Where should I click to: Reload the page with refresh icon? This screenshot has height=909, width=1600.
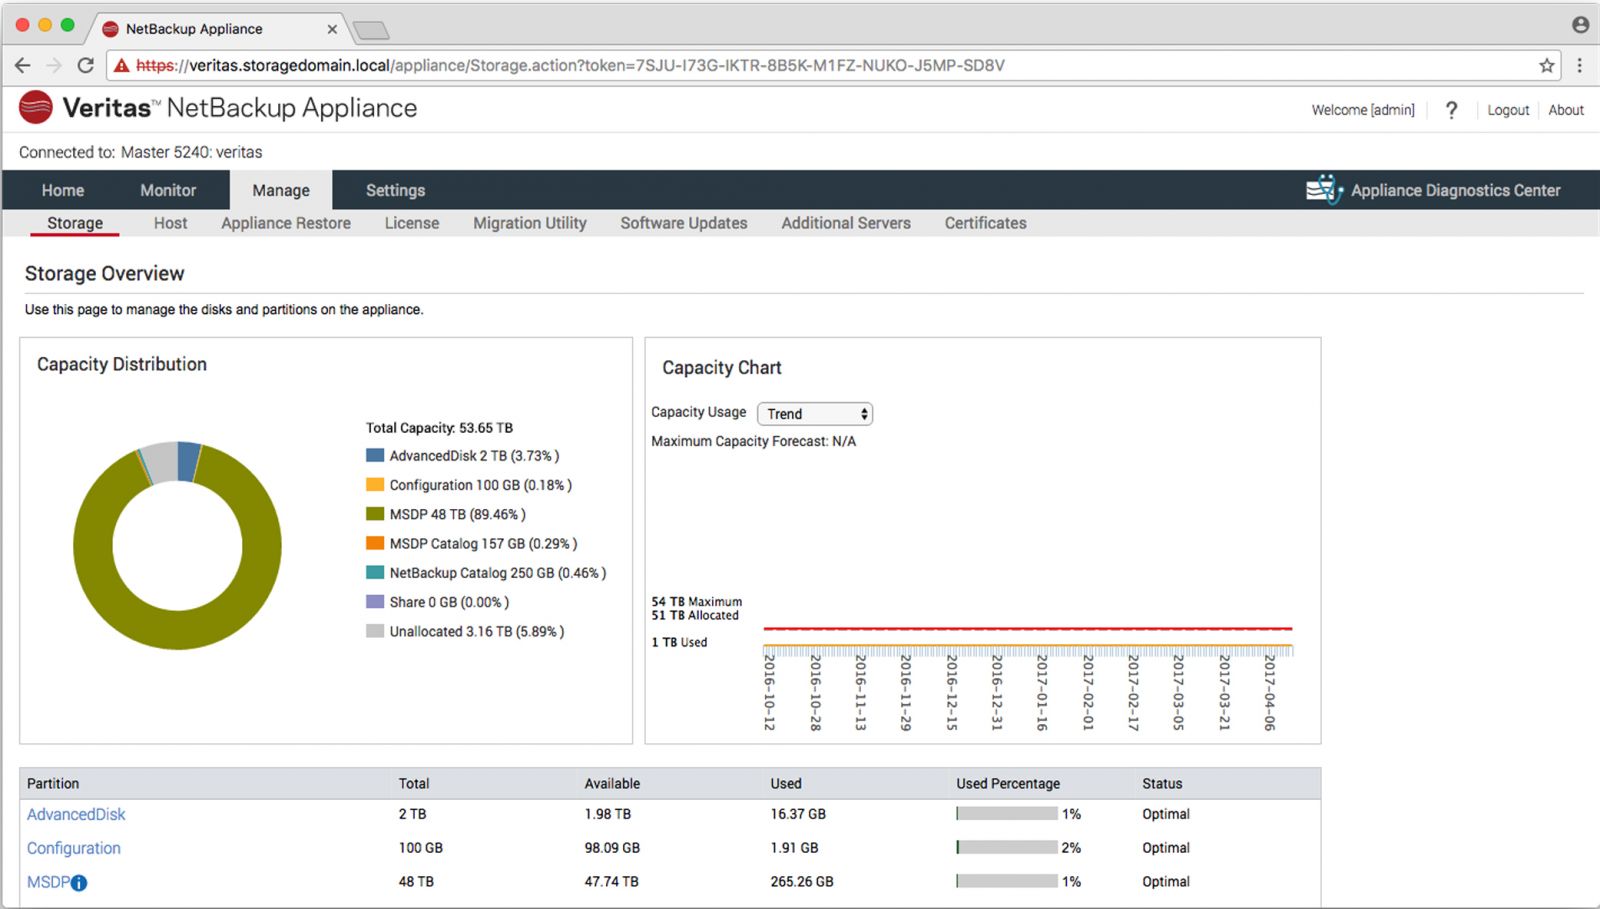click(86, 65)
